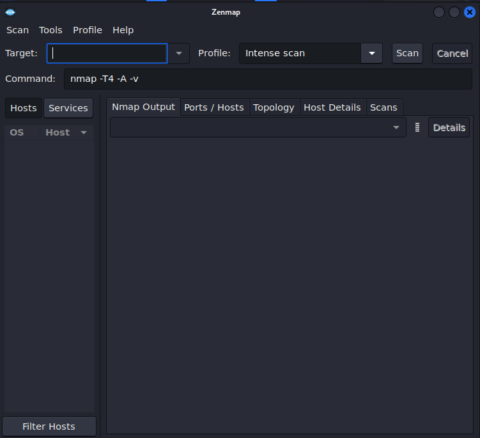Switch to the Host Details tab

pyautogui.click(x=332, y=108)
